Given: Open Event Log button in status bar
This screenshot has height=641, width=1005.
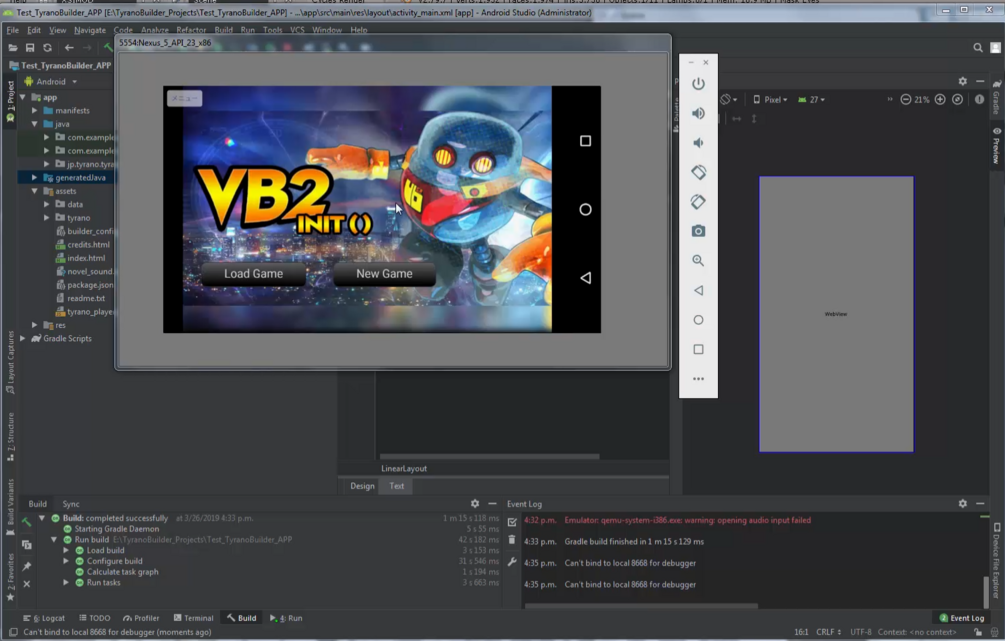Looking at the screenshot, I should click(x=961, y=618).
